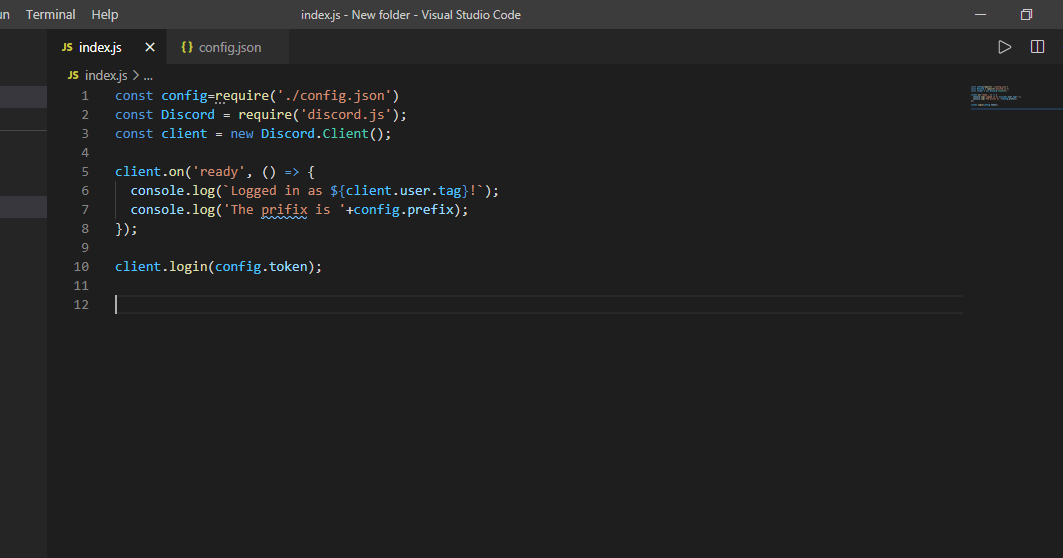Click config.prefix on line 7
The image size is (1063, 558).
pyautogui.click(x=403, y=210)
